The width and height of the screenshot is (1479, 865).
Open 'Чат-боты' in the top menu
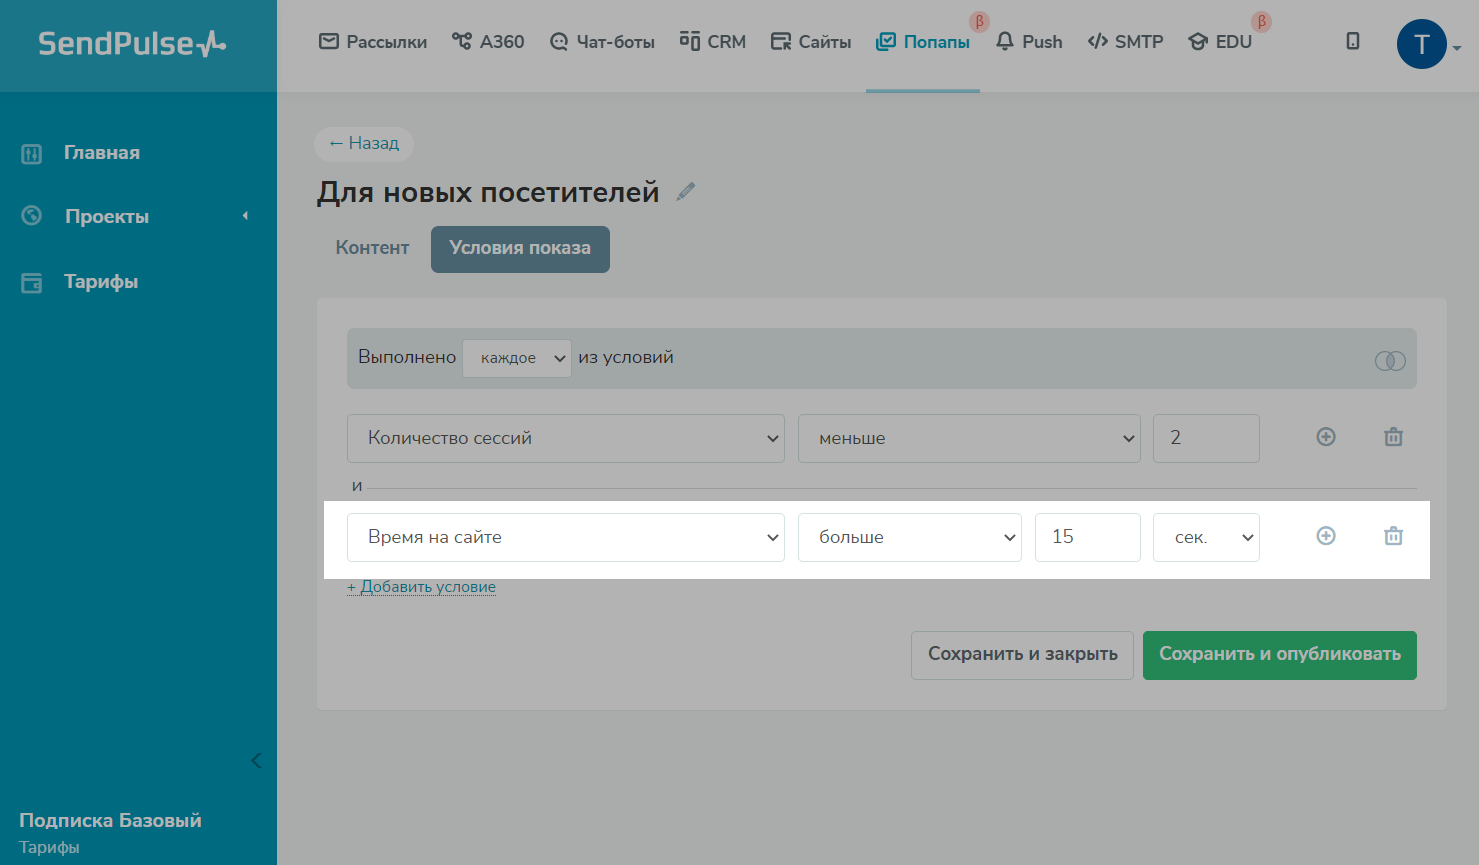coord(602,42)
